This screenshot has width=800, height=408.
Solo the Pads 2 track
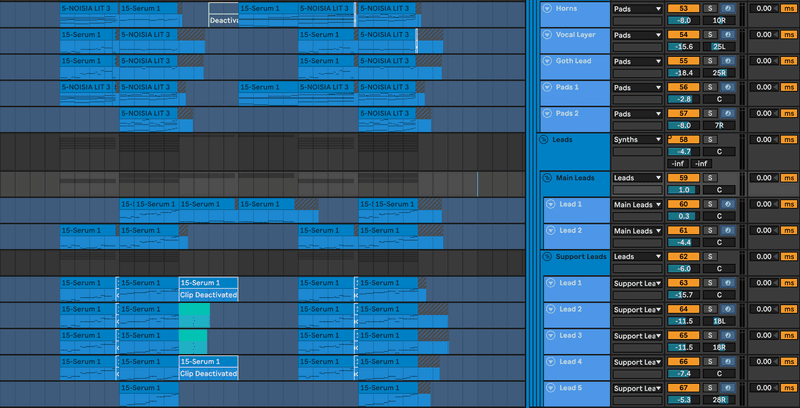click(710, 113)
